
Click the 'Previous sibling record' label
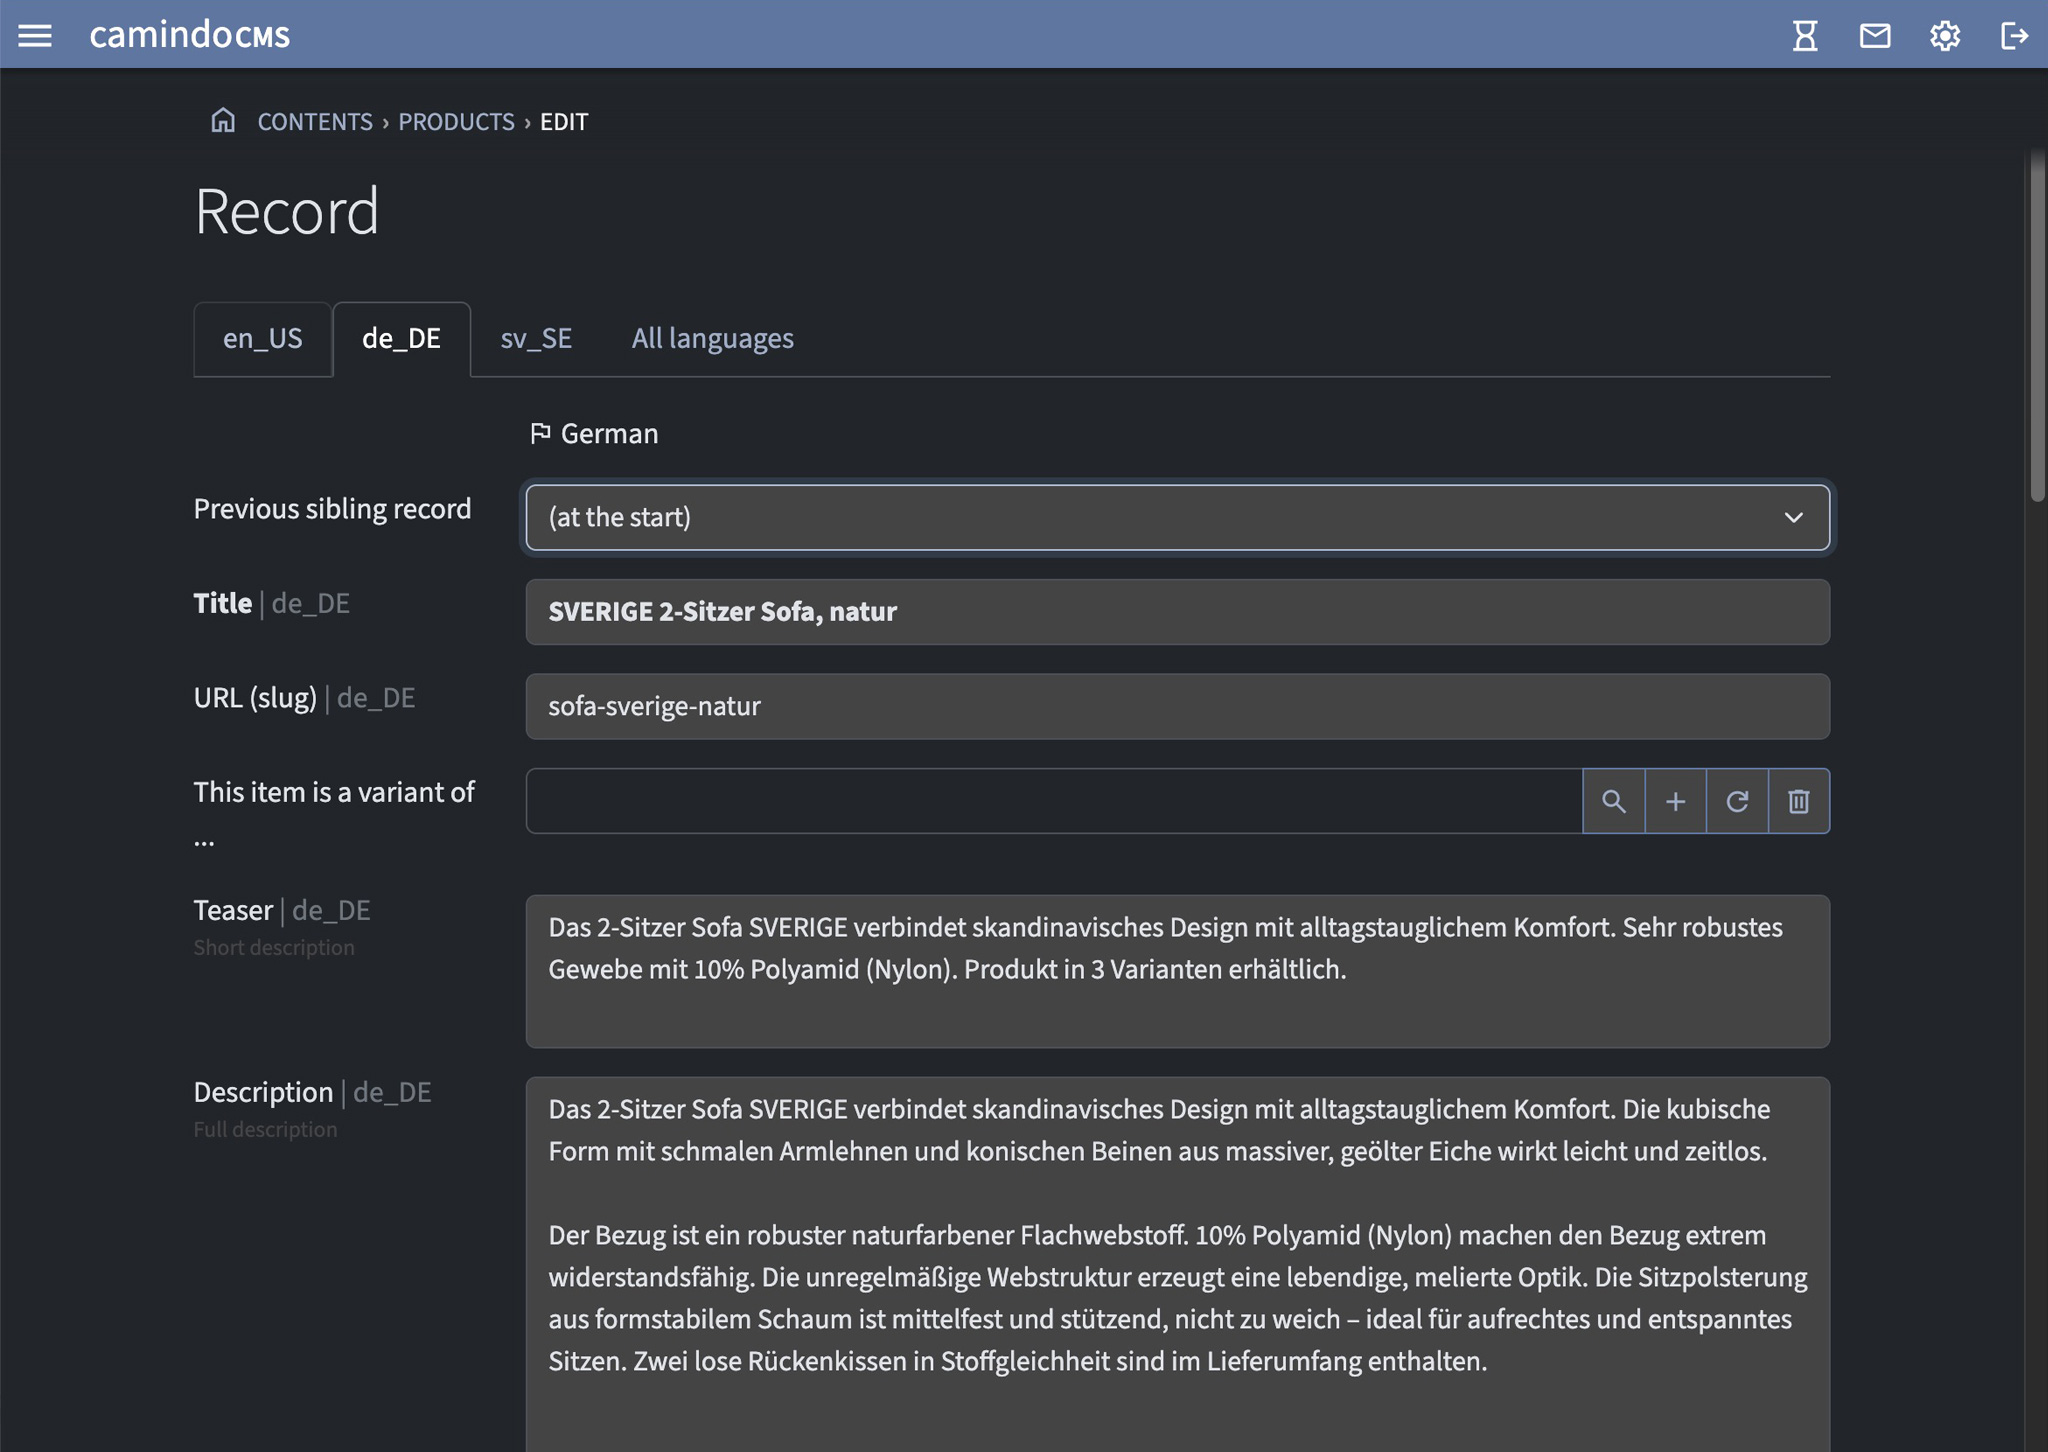(x=332, y=509)
